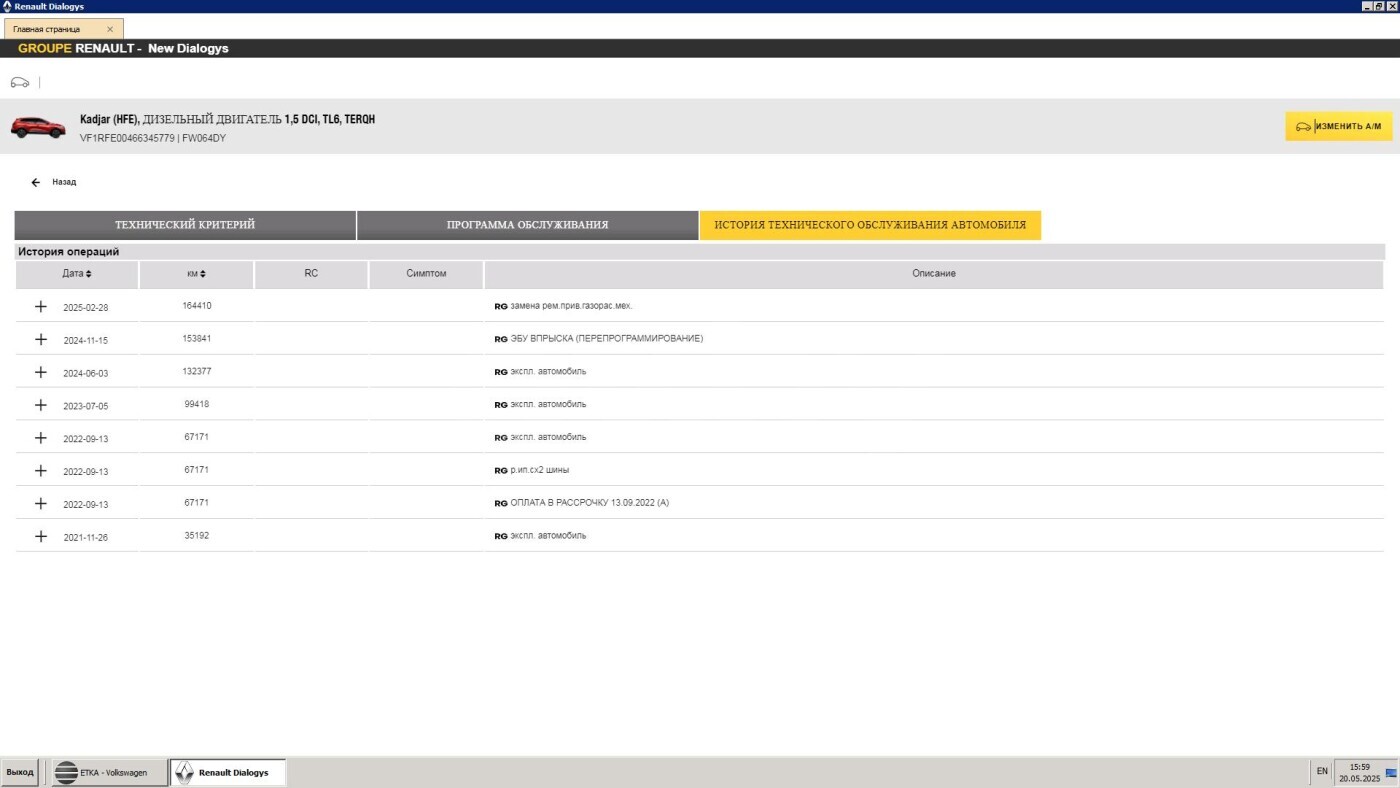
Task: Switch to the ПРОГРАММА ОБСЛУЖИВАНИЯ tab
Action: pyautogui.click(x=527, y=225)
